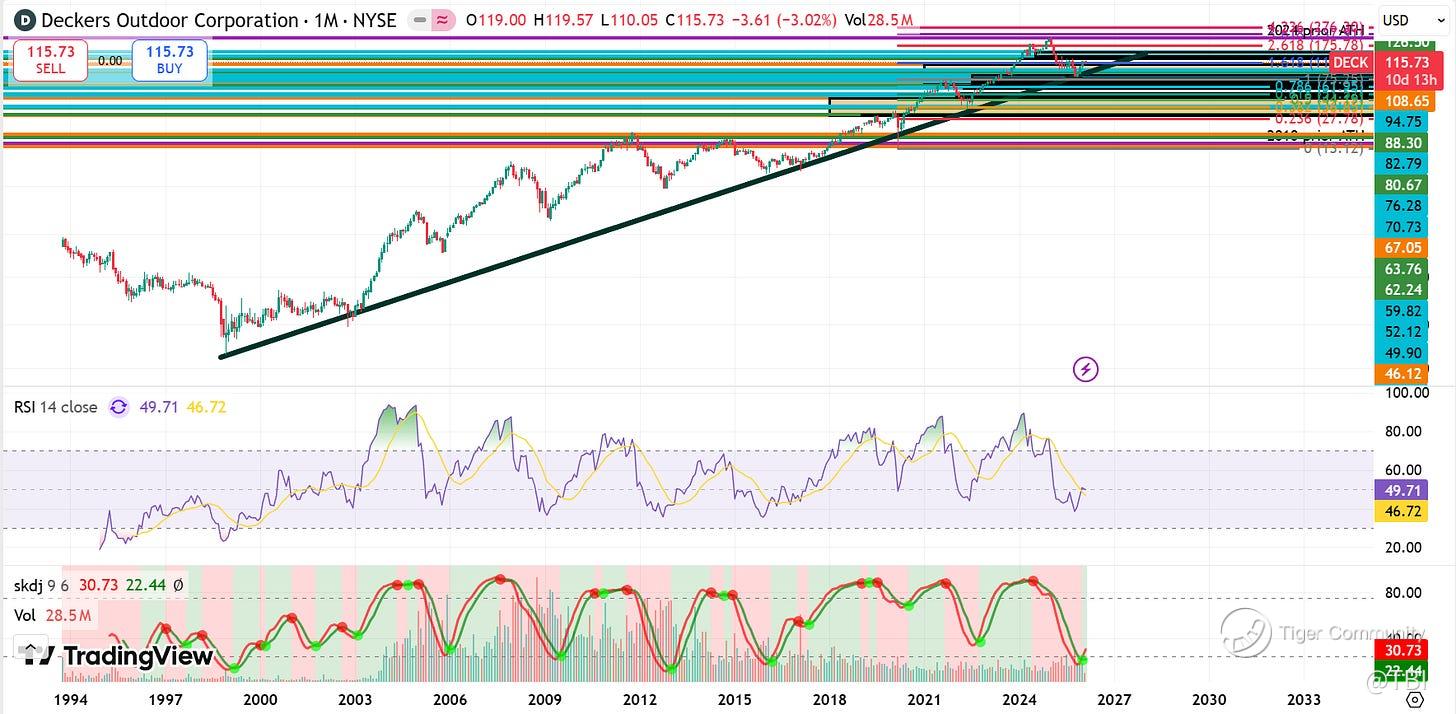Screen dimensions: 1456x714
Task: Click the 2003 label on time axis
Action: tap(354, 700)
